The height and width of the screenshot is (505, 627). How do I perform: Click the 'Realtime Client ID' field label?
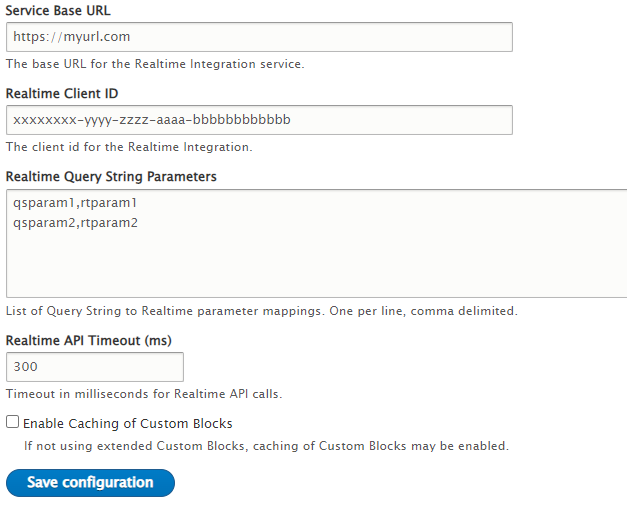[x=68, y=94]
